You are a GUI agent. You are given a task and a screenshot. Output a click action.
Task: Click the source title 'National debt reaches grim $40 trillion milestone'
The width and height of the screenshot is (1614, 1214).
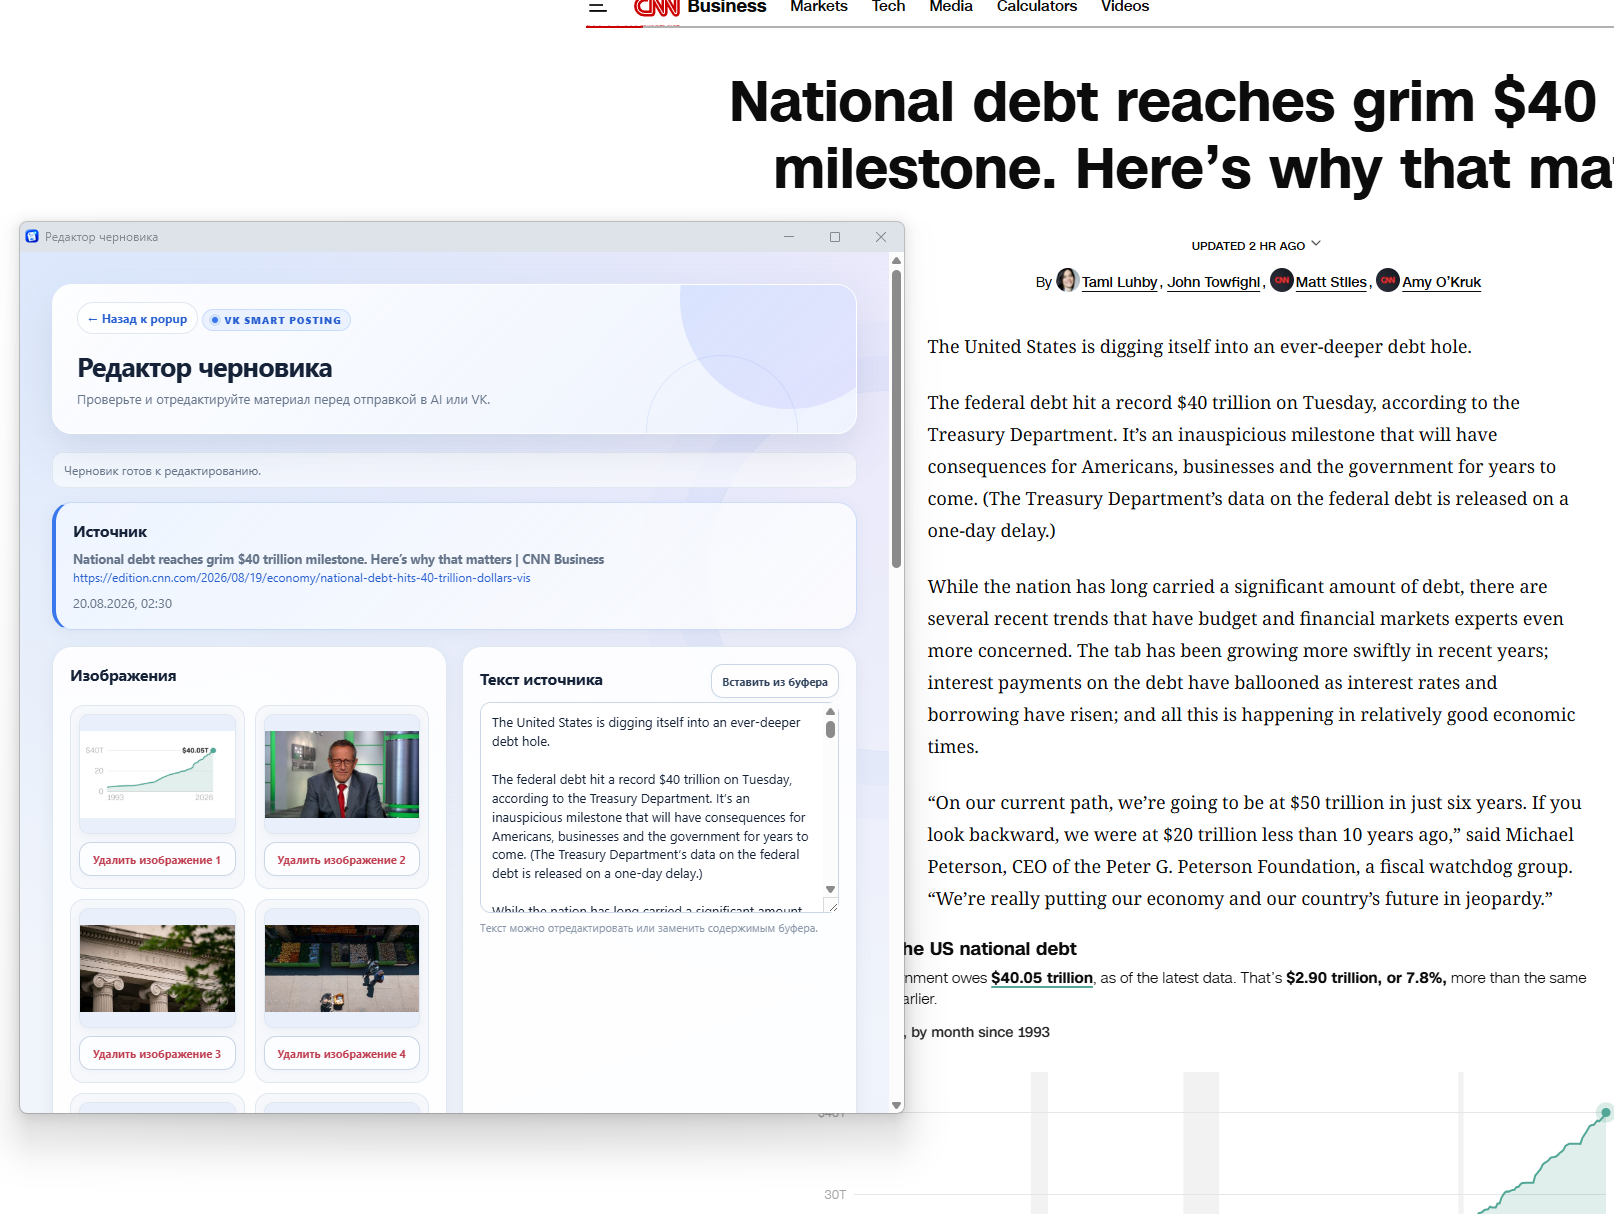(x=338, y=559)
